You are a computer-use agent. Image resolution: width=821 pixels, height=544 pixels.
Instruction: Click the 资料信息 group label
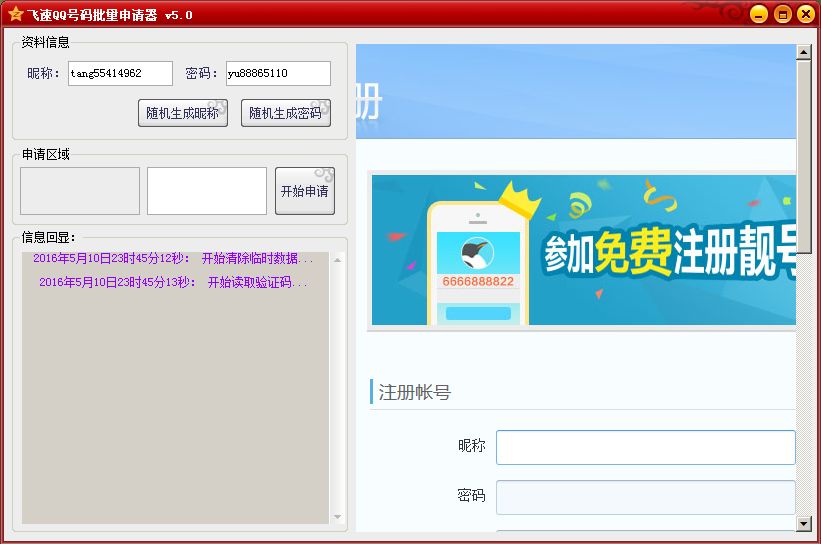click(x=46, y=42)
